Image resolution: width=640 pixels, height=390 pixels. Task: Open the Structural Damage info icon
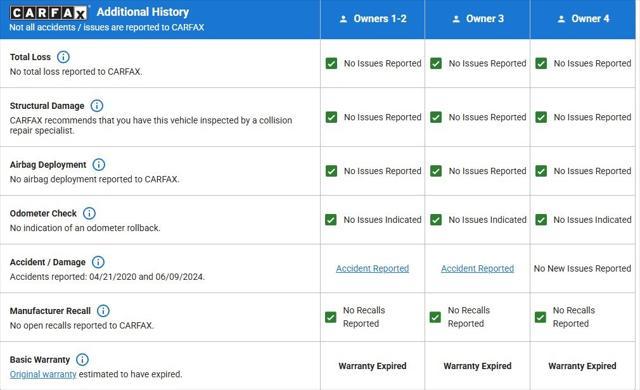[x=97, y=106]
